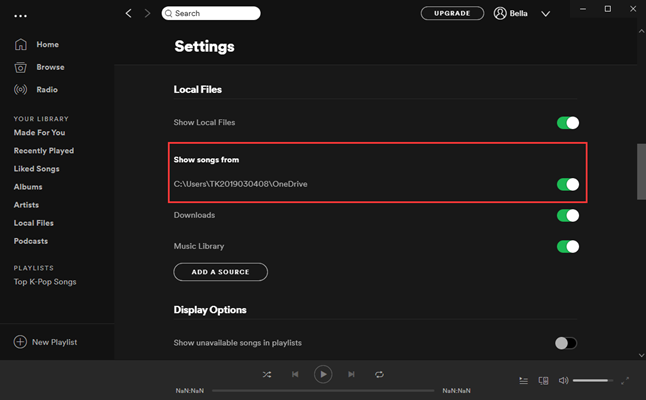Click the elapsed time NaN:NaN label
The height and width of the screenshot is (400, 646).
point(190,391)
